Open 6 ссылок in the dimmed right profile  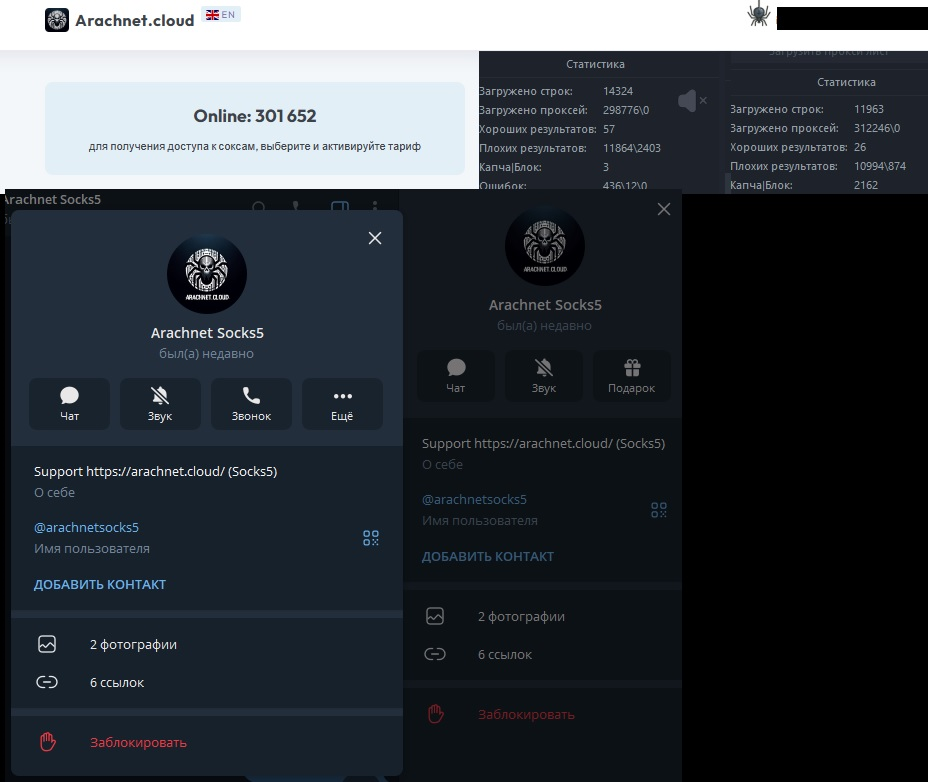(x=505, y=655)
